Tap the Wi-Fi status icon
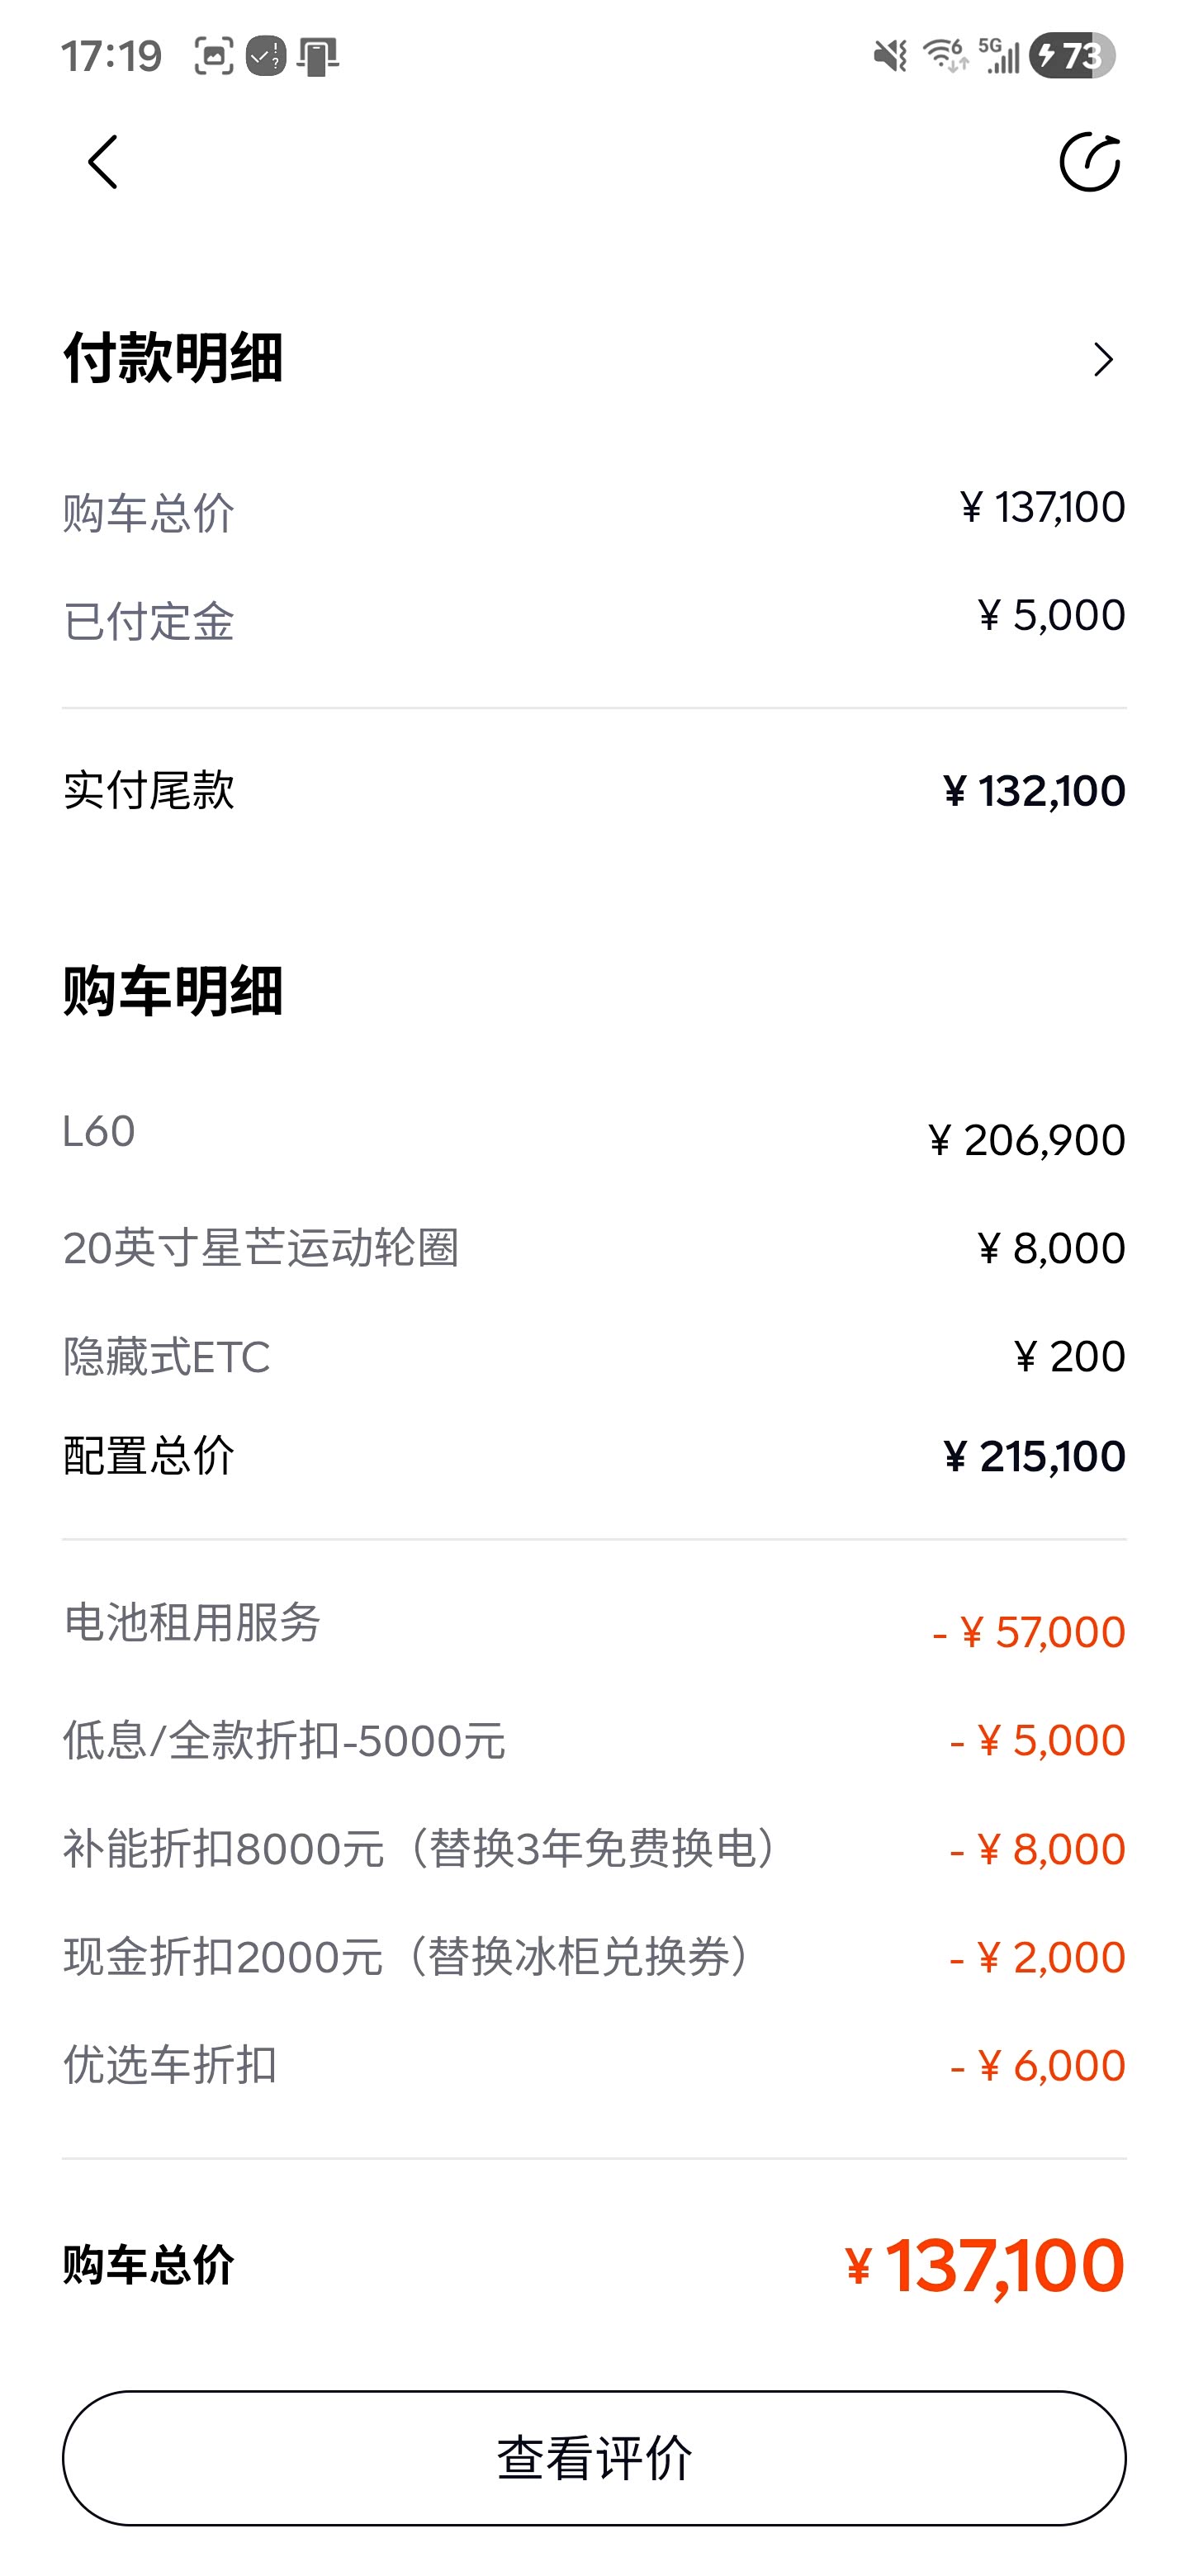Image resolution: width=1189 pixels, height=2576 pixels. click(x=944, y=56)
